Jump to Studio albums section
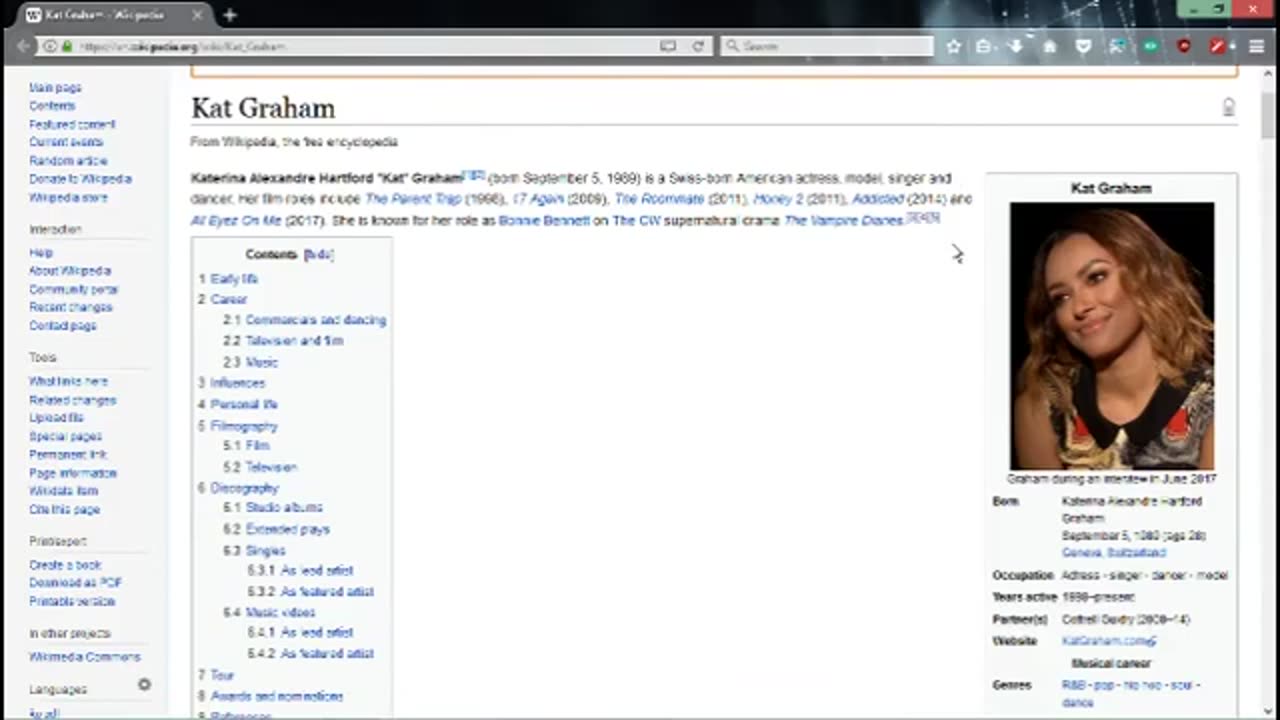The width and height of the screenshot is (1280, 720). [x=284, y=508]
